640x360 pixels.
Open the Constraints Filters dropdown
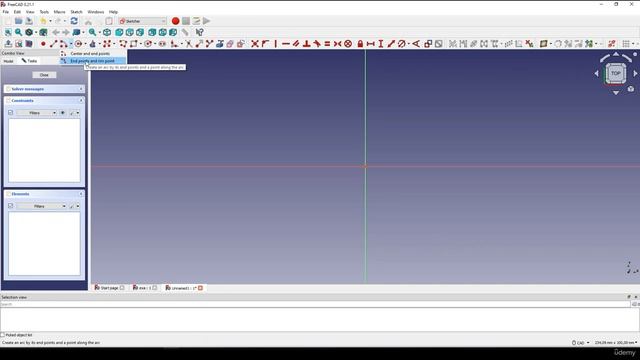click(36, 113)
